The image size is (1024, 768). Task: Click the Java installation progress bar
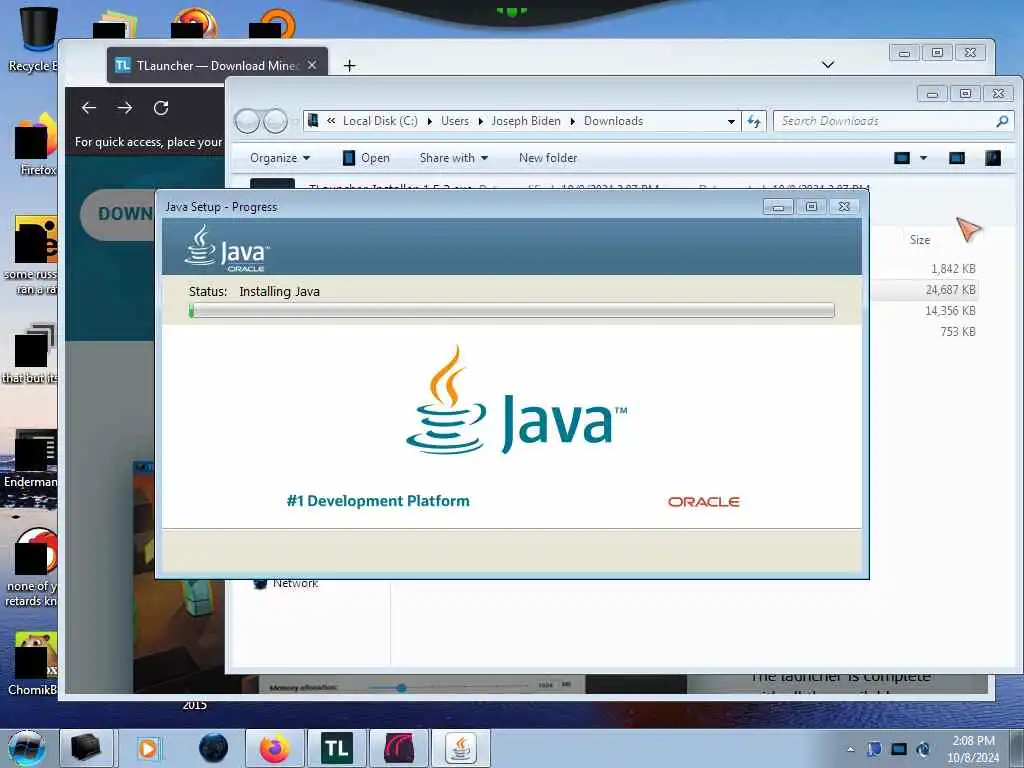512,310
